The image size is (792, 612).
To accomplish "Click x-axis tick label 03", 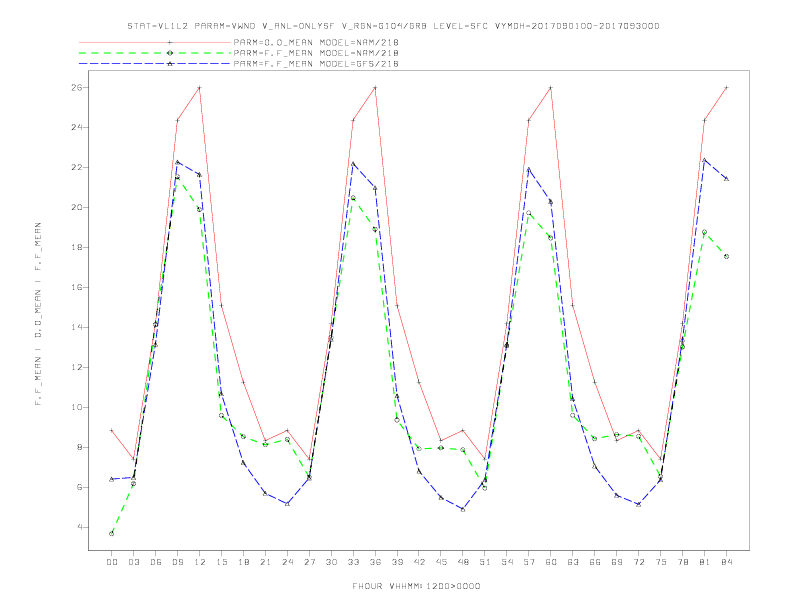I will pyautogui.click(x=133, y=562).
